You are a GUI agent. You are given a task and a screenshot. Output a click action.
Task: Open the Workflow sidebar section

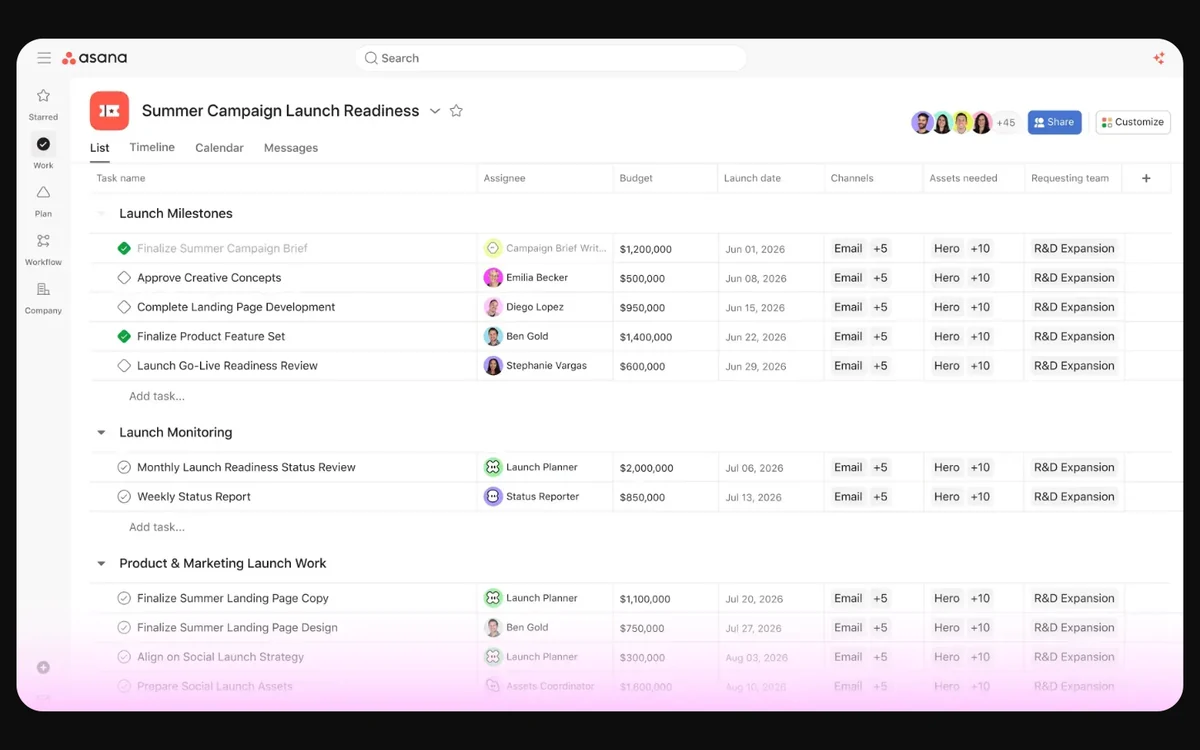(x=43, y=249)
